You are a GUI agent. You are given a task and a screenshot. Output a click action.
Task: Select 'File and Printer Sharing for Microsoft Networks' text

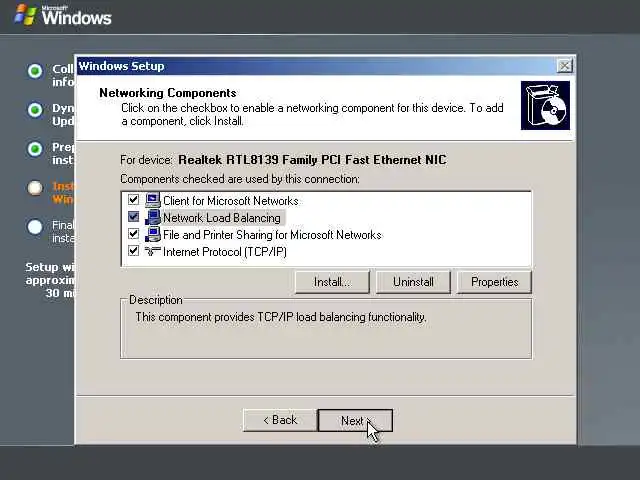272,235
